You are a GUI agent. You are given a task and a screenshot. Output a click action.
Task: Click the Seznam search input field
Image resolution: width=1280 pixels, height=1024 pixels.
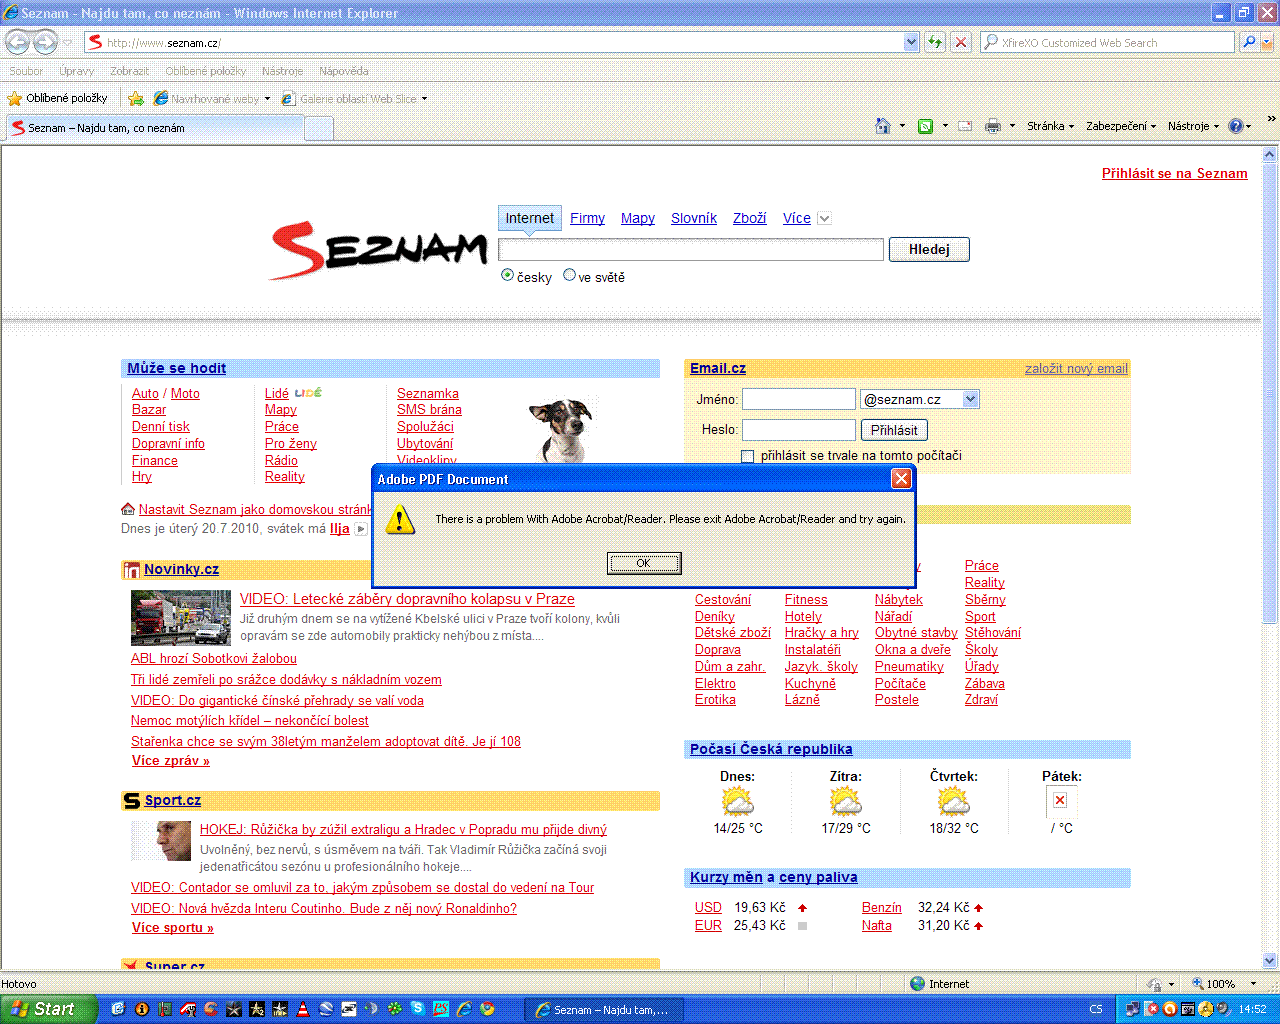click(691, 249)
